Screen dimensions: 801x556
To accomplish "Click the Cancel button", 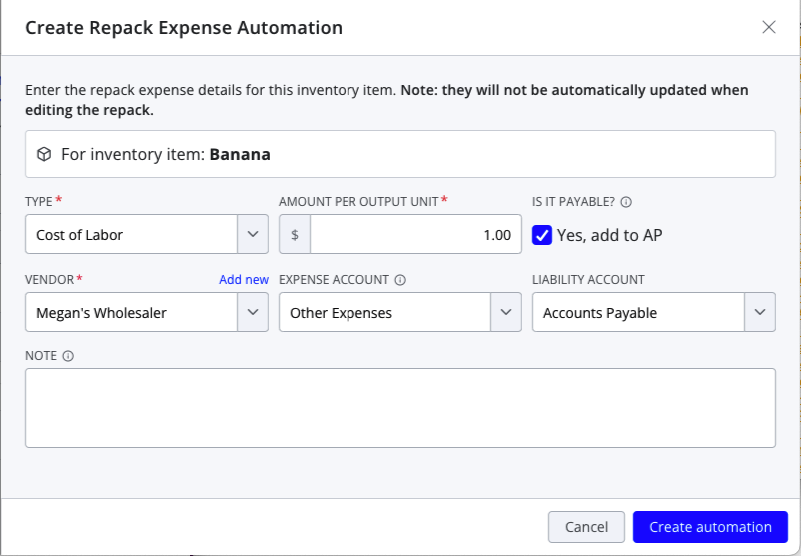I will coord(586,527).
